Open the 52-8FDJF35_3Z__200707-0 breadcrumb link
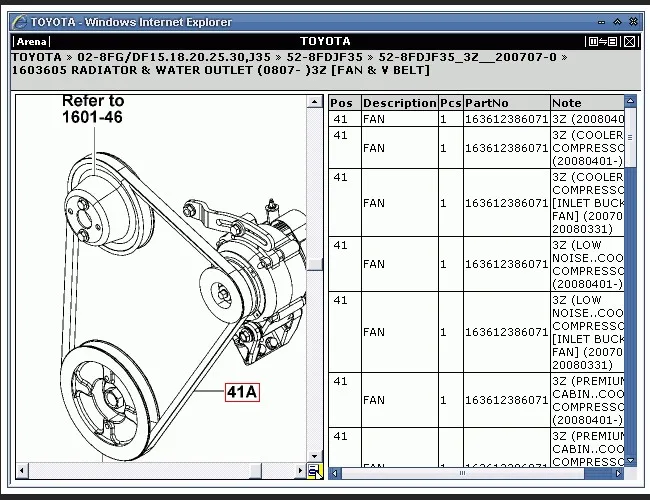This screenshot has width=650, height=500. (x=468, y=57)
